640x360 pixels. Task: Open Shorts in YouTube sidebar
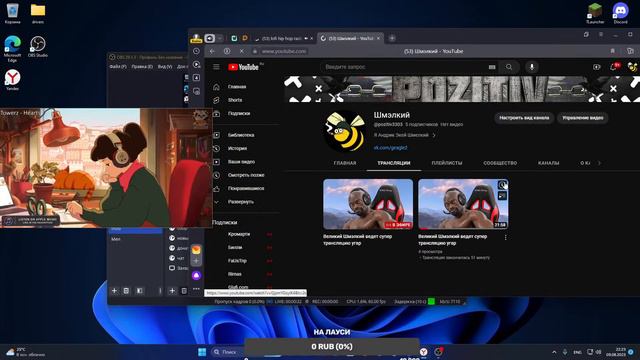tap(235, 100)
